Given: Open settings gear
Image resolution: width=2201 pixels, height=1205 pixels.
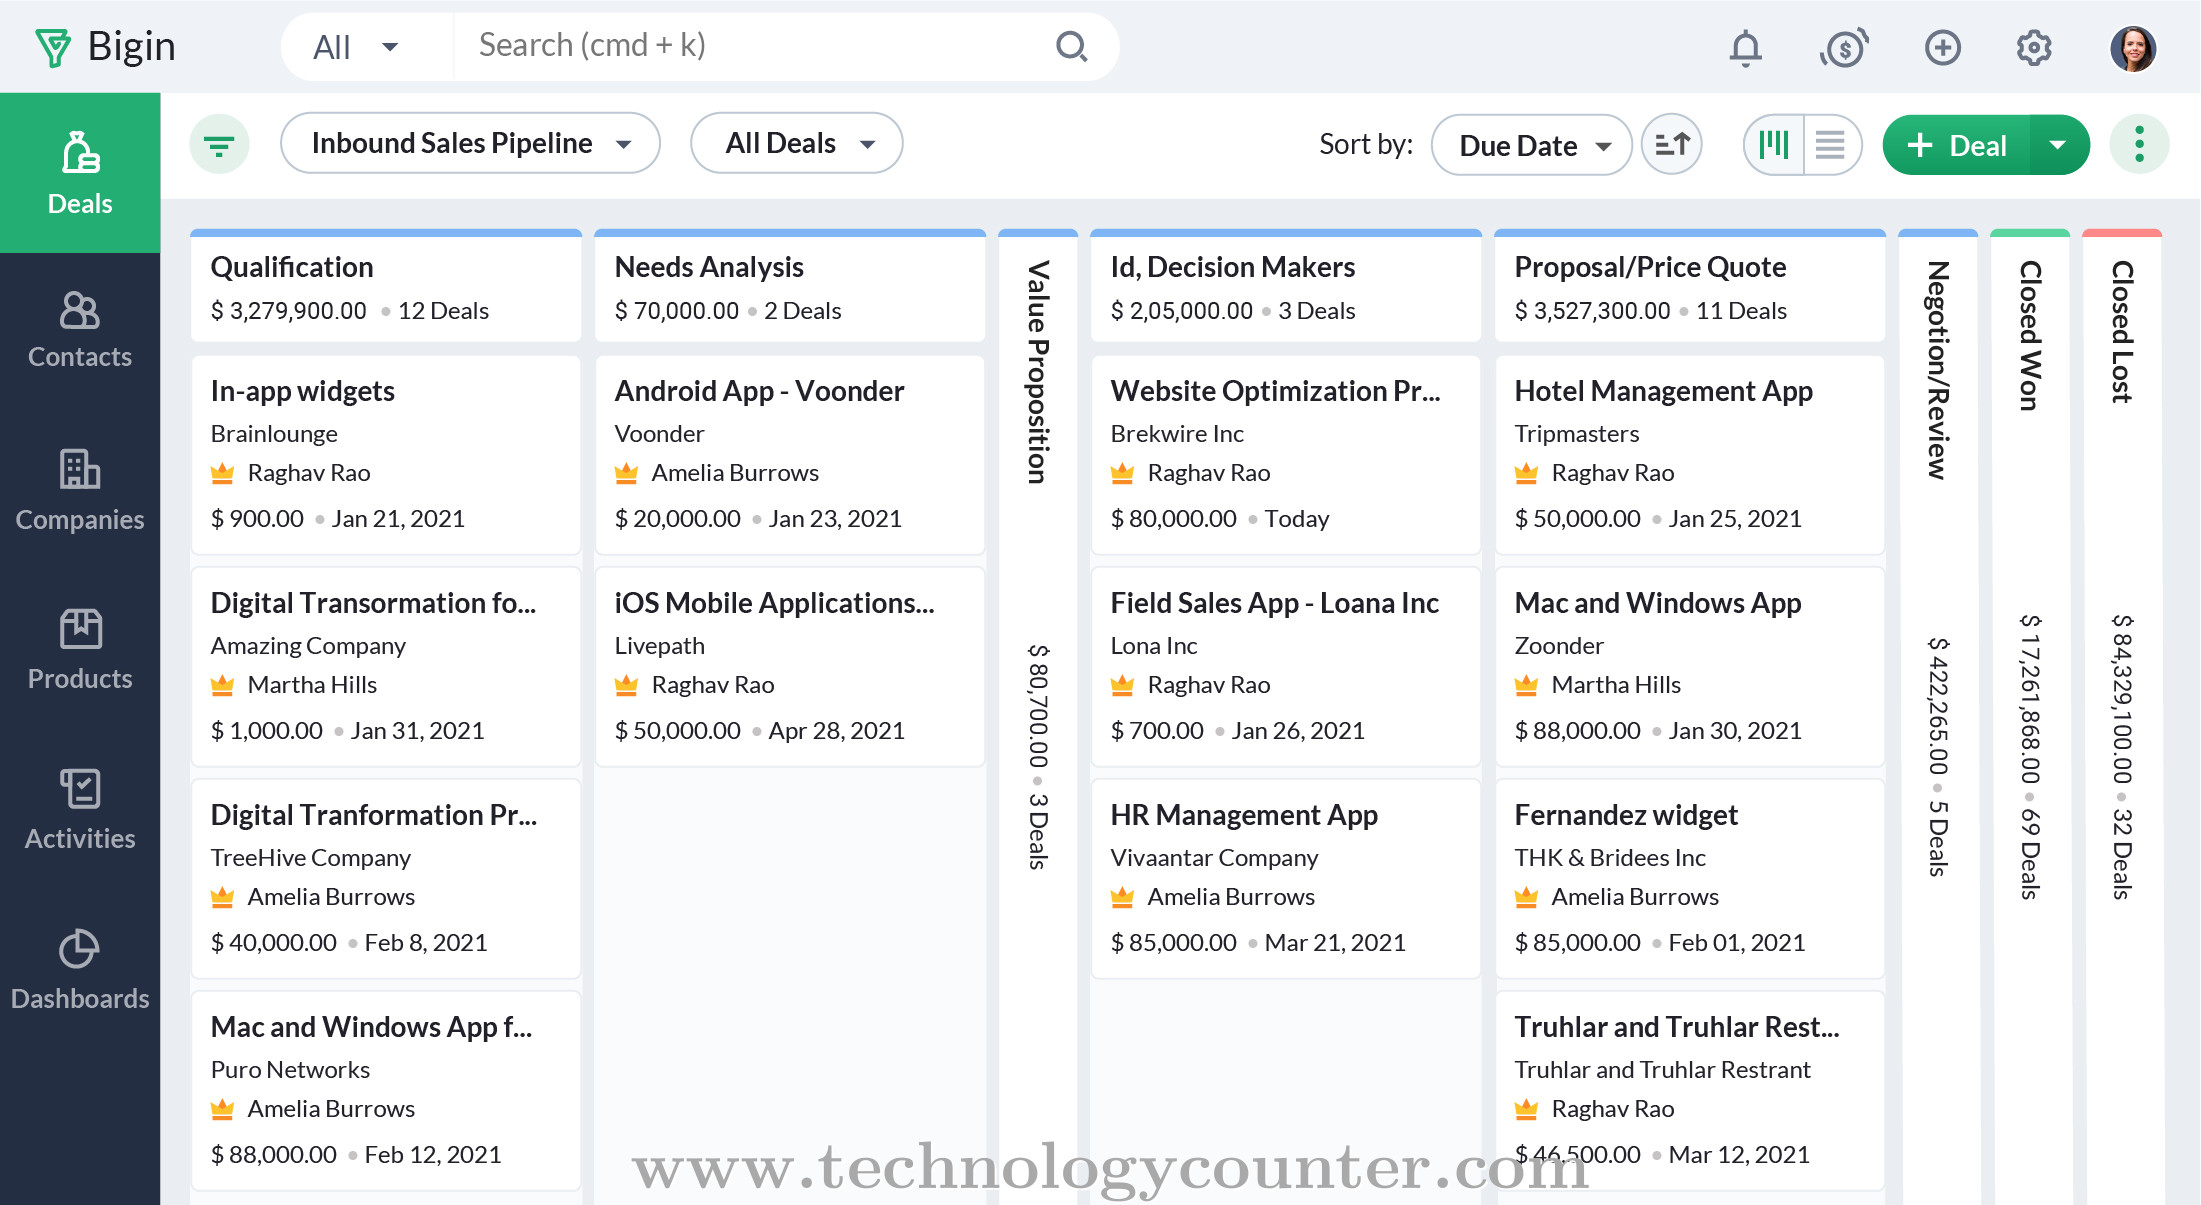Looking at the screenshot, I should tap(2033, 48).
